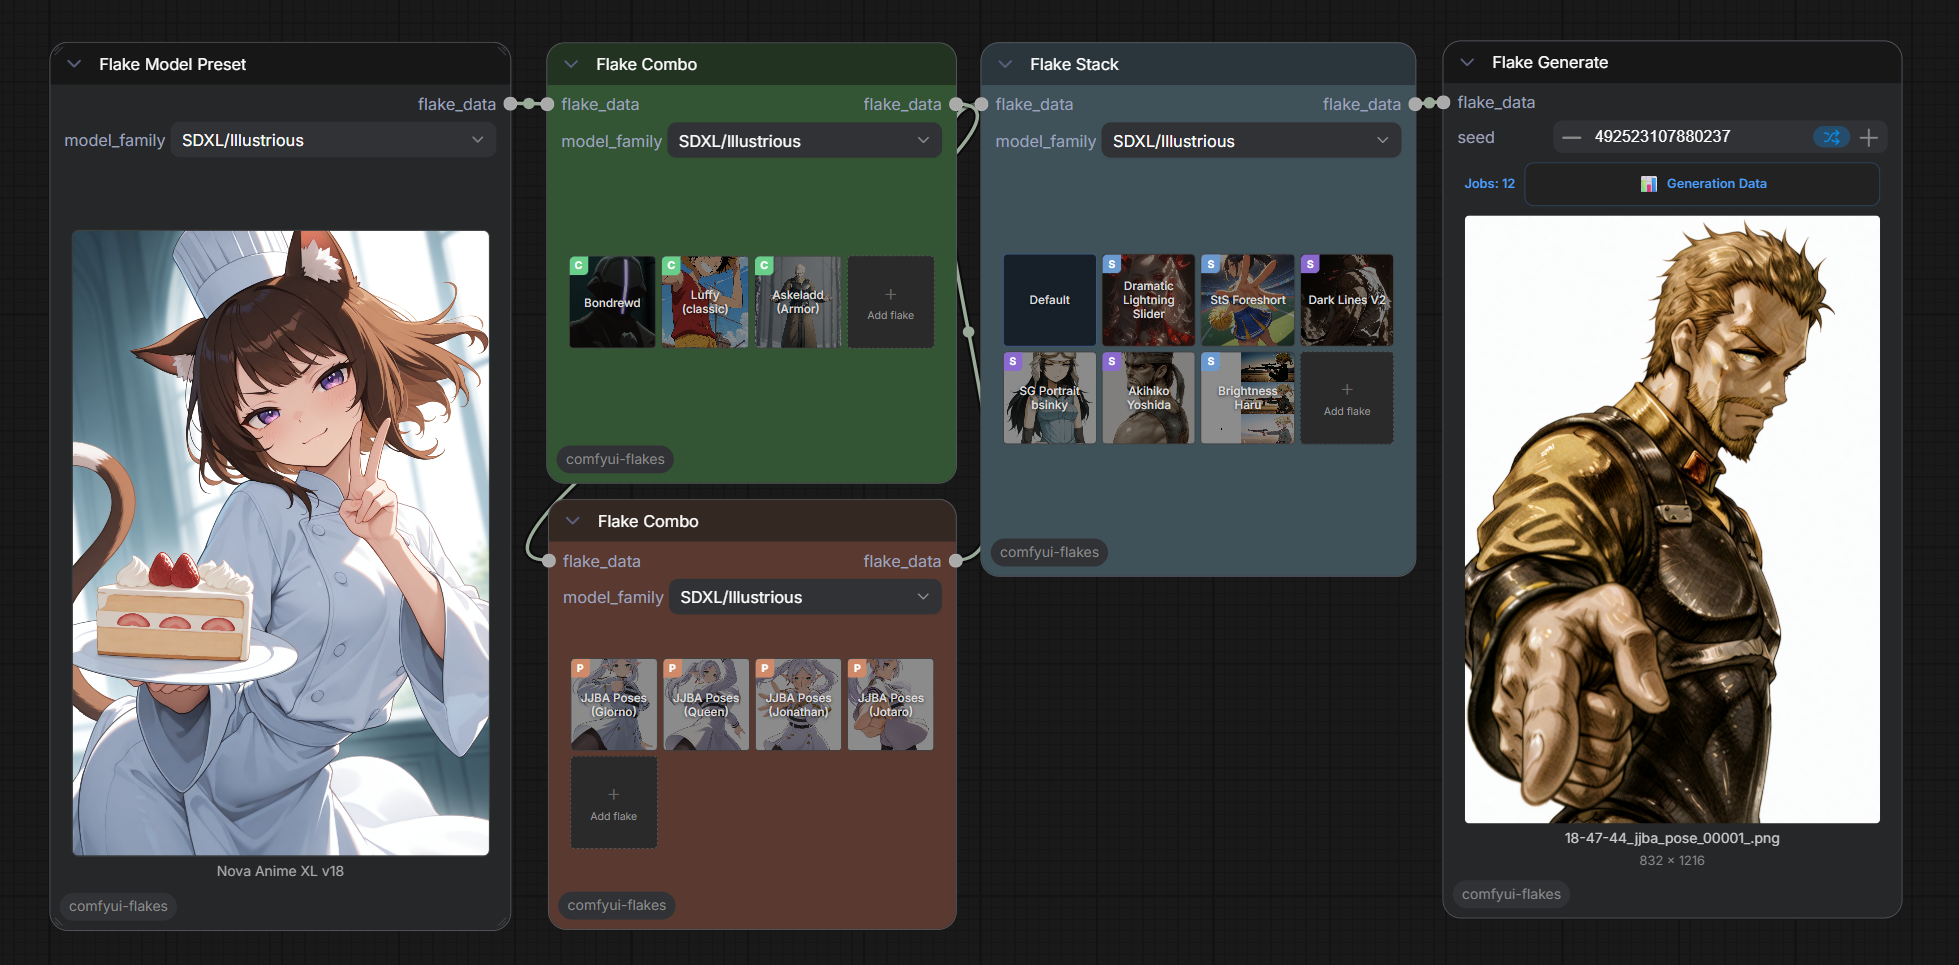Open the generated jjba_pose output image
The image size is (1959, 965).
coord(1672,519)
